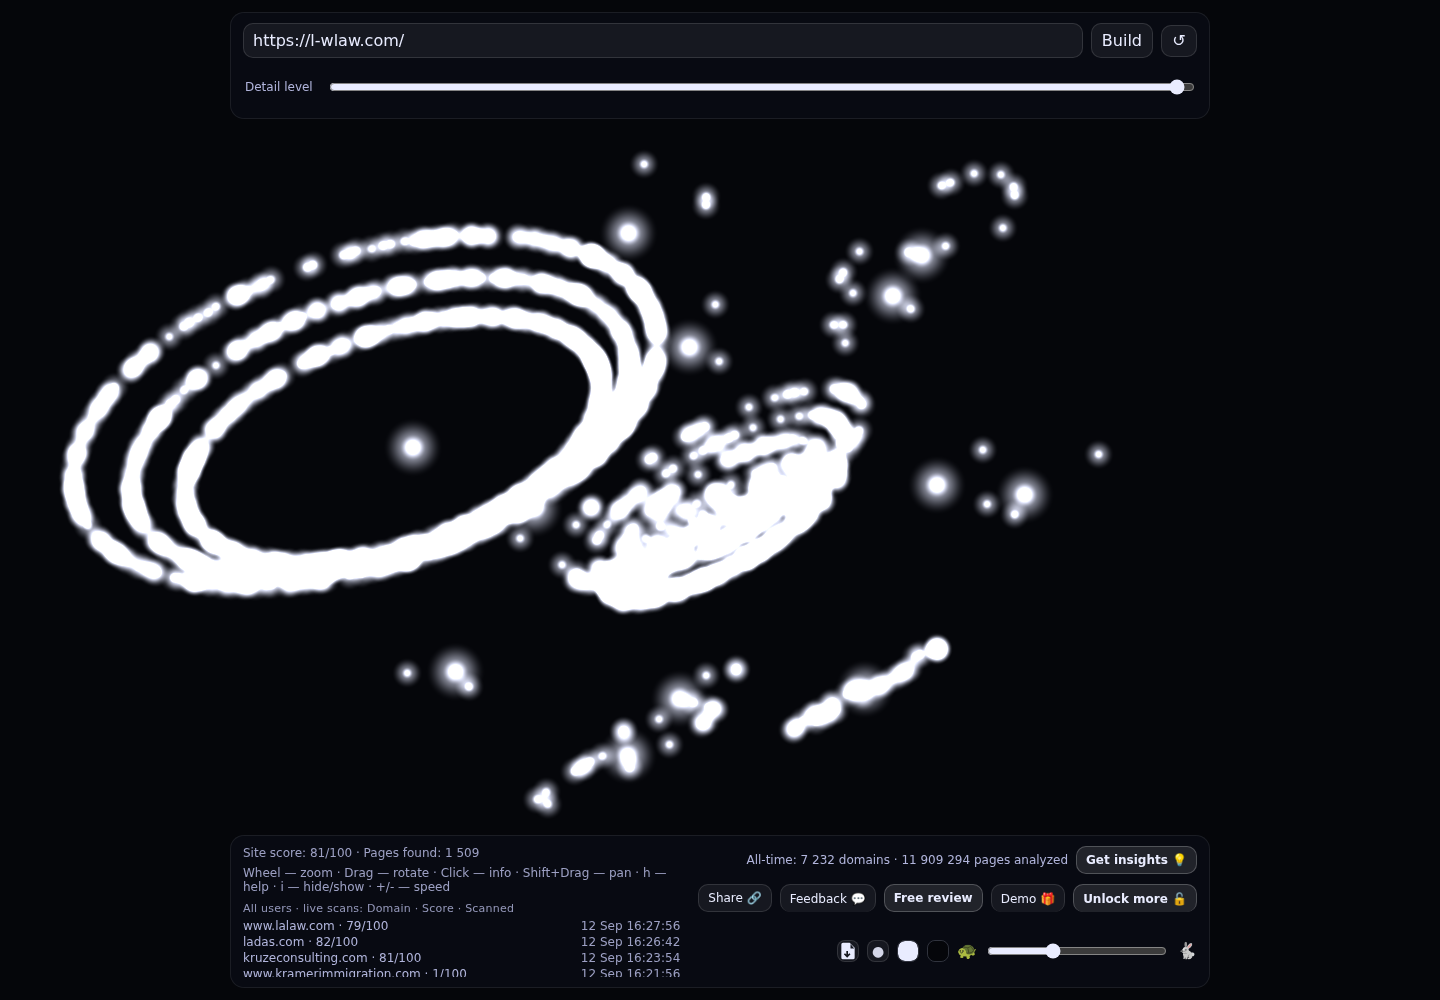The height and width of the screenshot is (1000, 1440).
Task: Adjust the Detail level slider
Action: (762, 87)
